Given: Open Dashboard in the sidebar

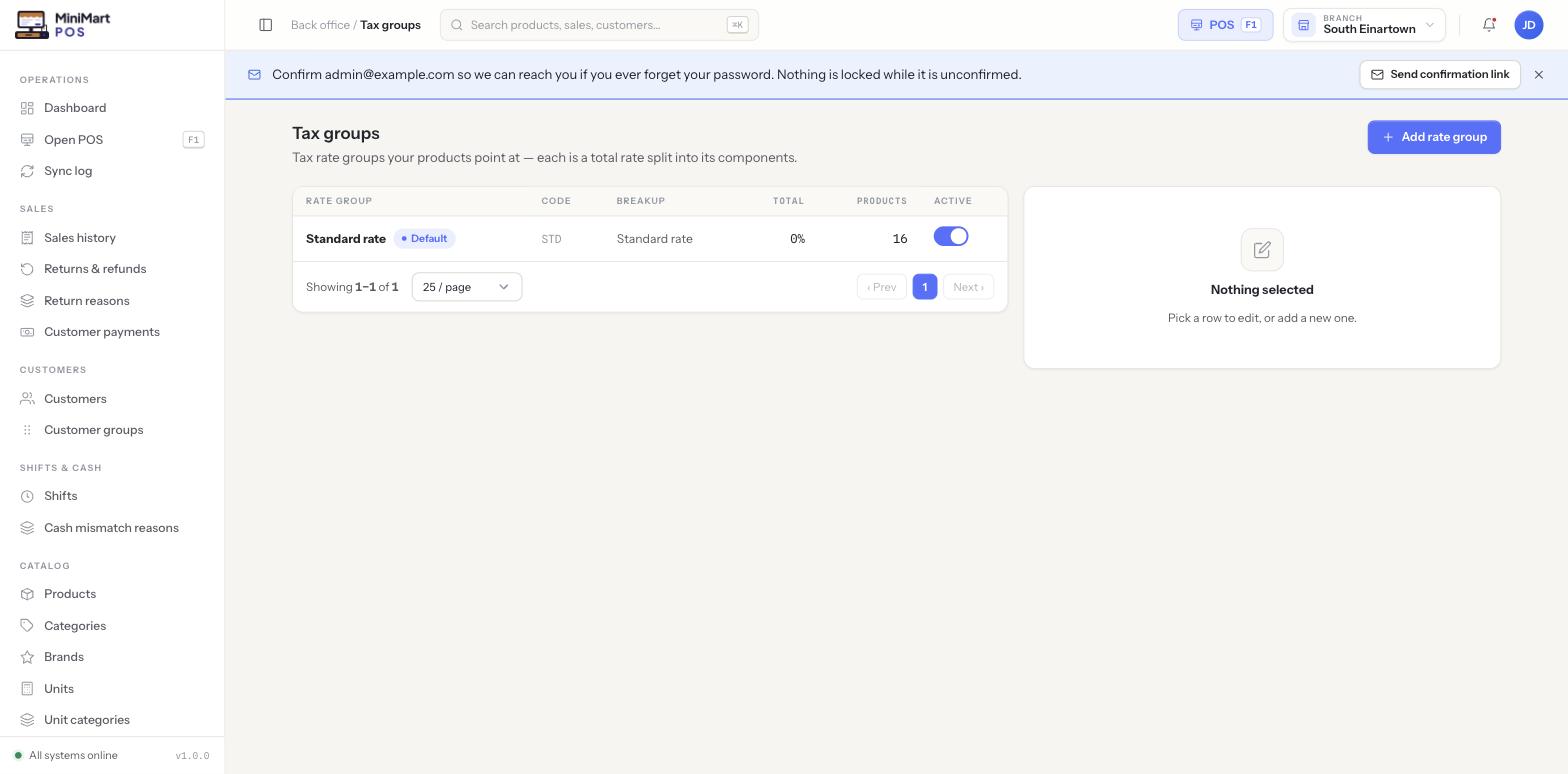Looking at the screenshot, I should (x=112, y=108).
